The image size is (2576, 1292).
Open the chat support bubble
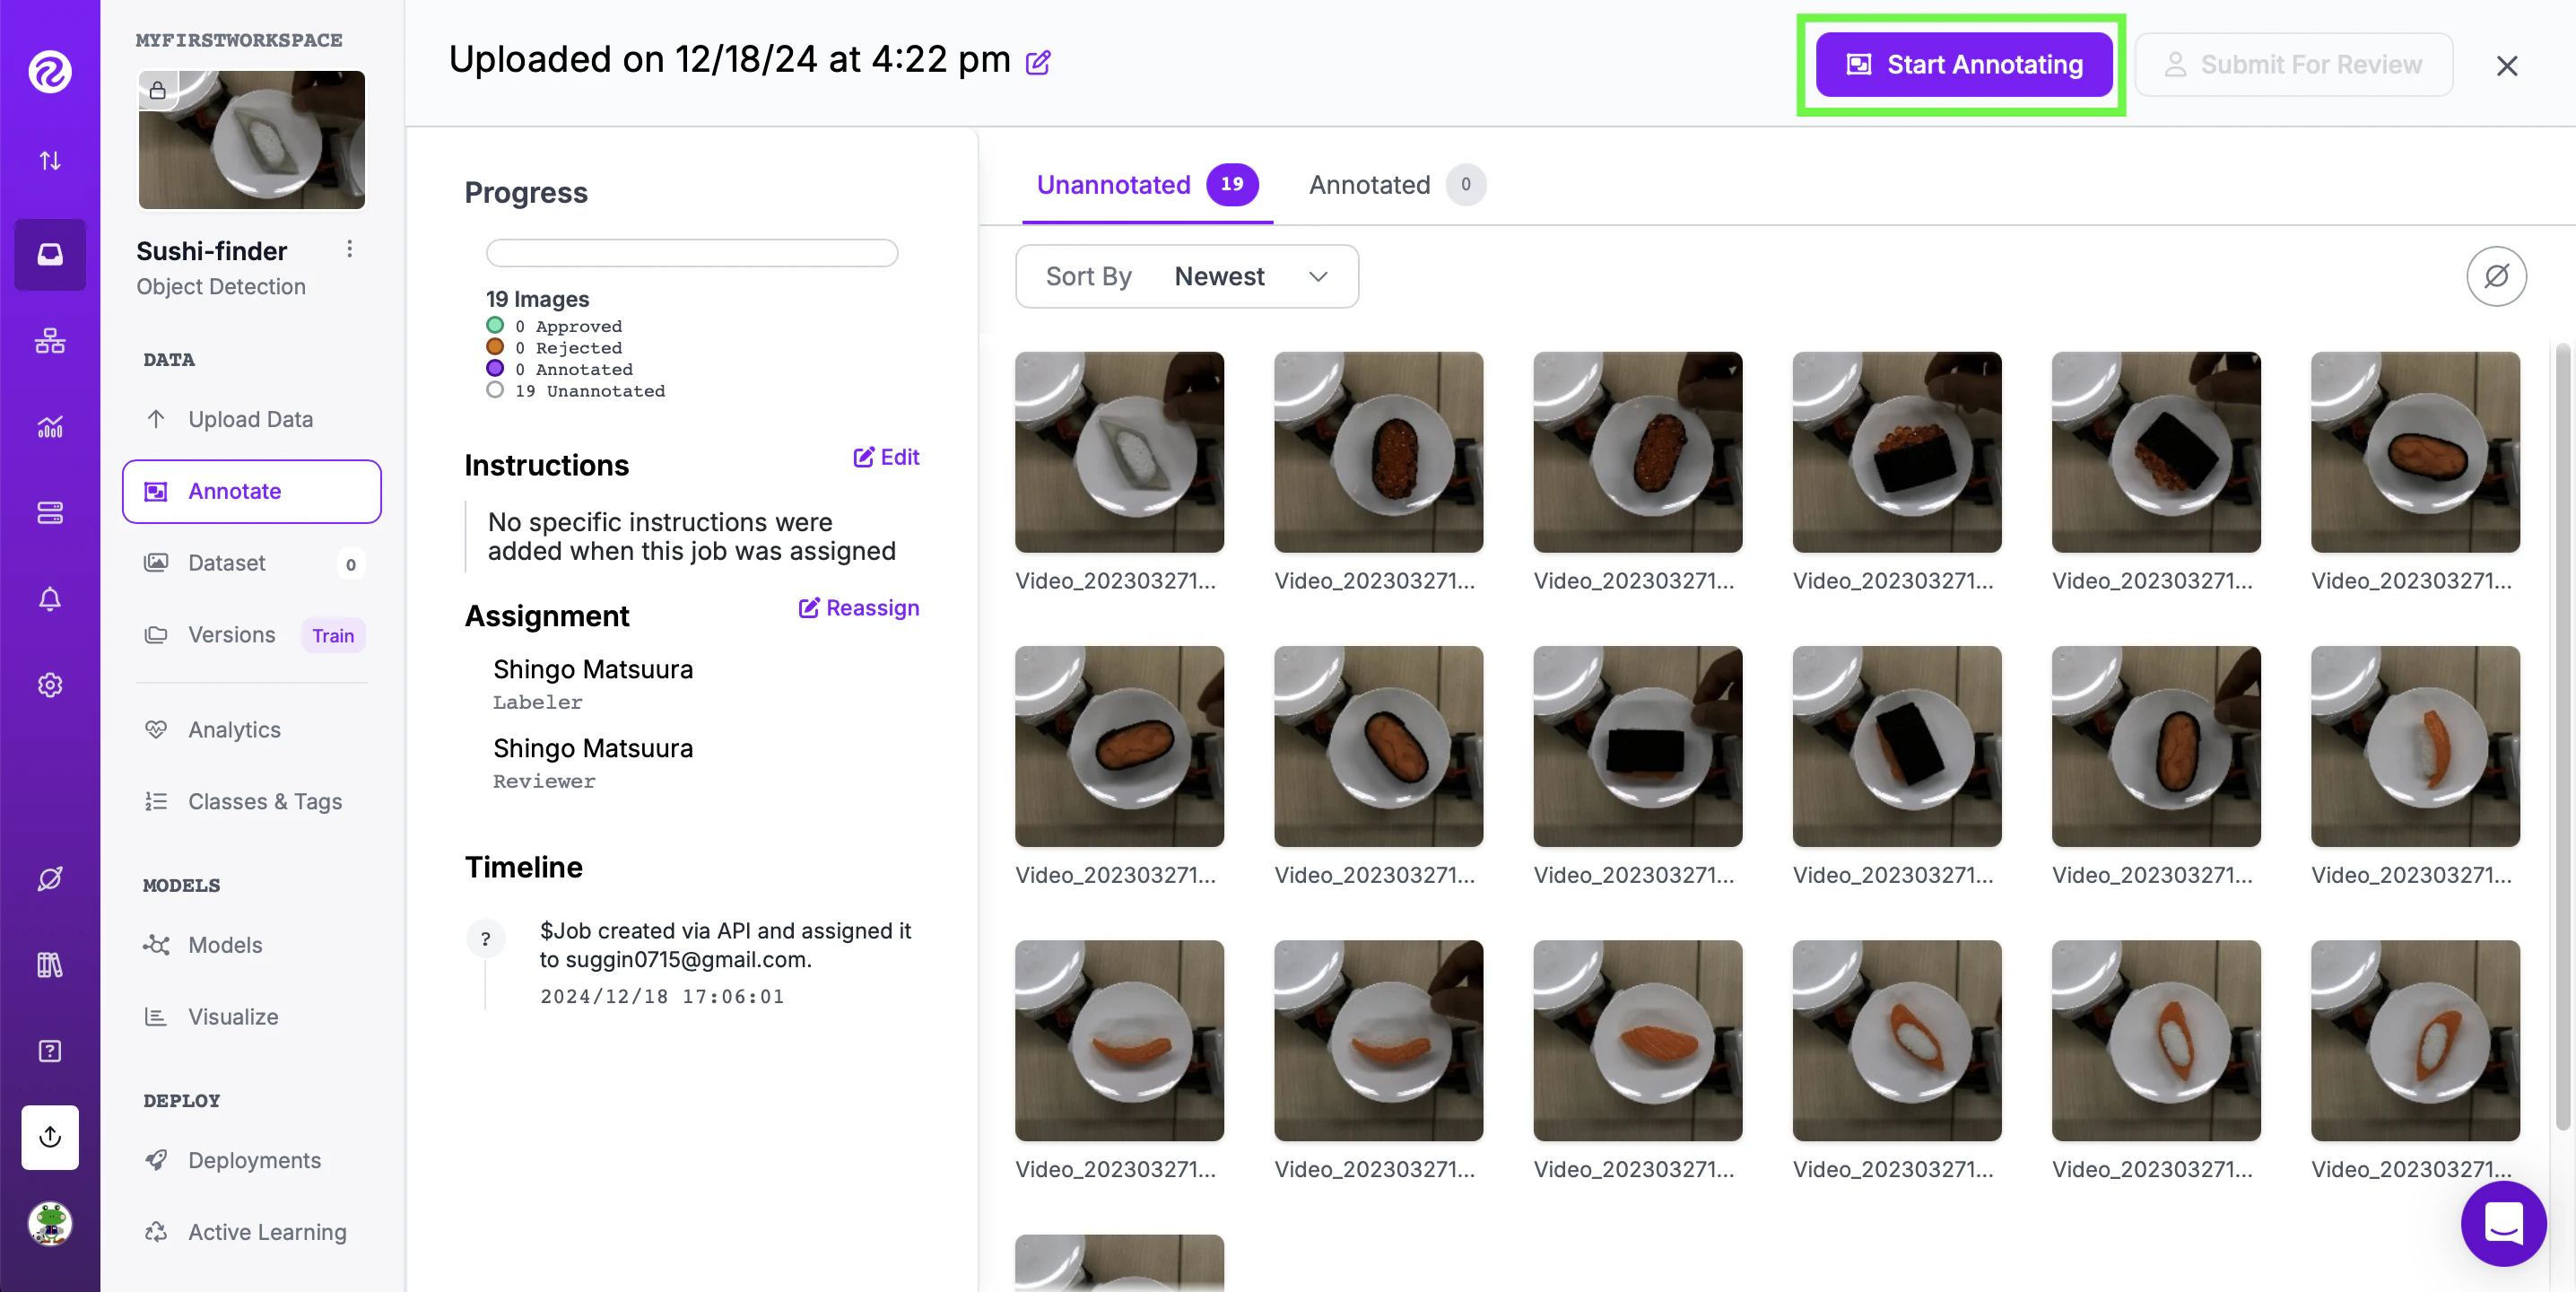coord(2503,1223)
